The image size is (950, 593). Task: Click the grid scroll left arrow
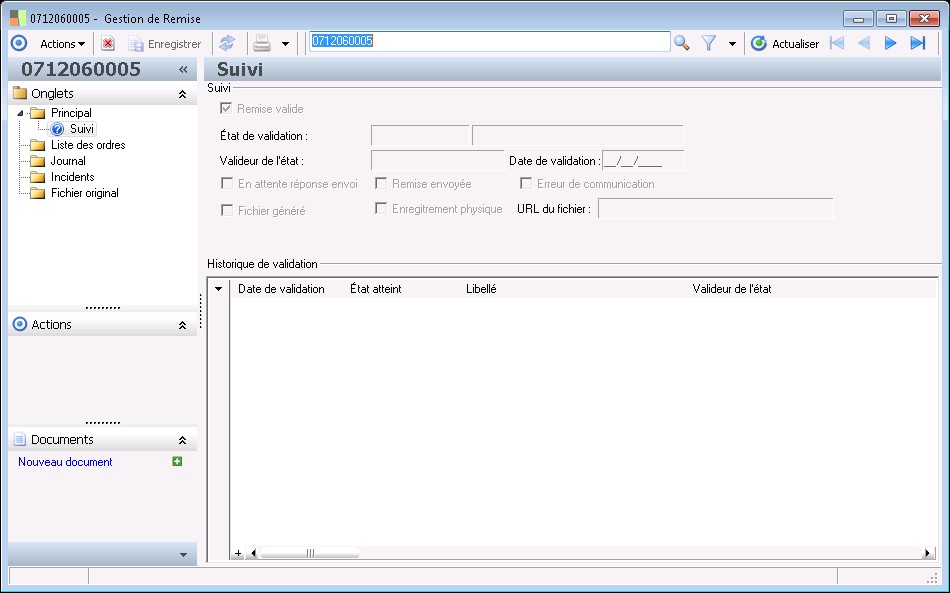(253, 553)
